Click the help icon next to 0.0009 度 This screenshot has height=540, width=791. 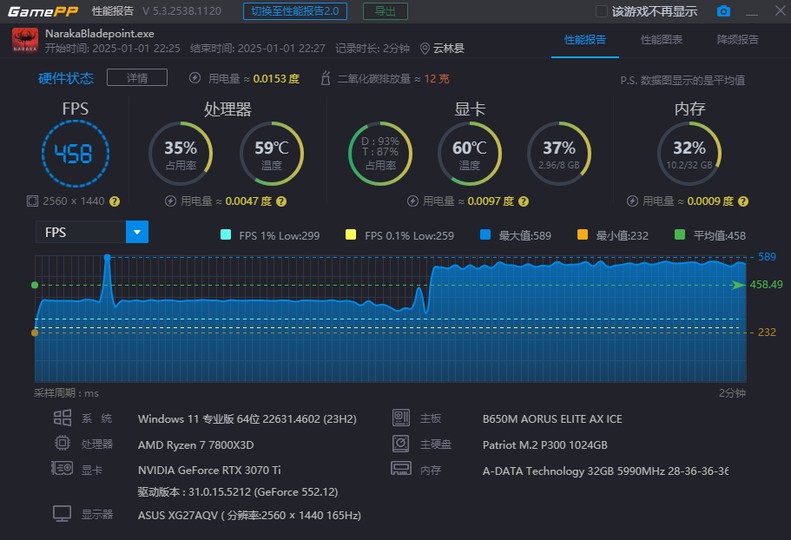click(743, 201)
